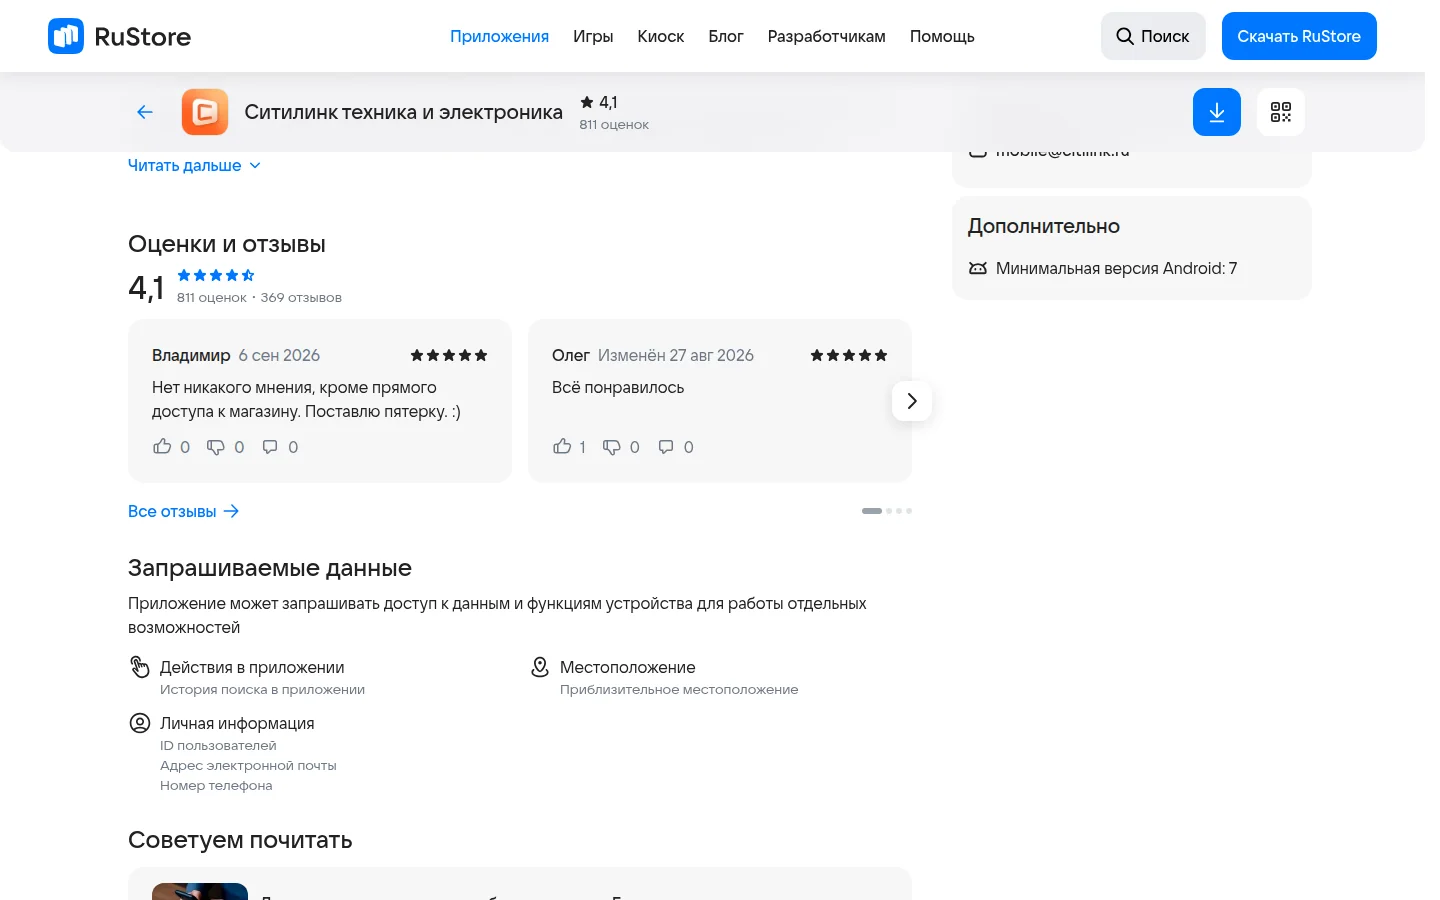Click the Местоположение pin icon

tap(540, 667)
